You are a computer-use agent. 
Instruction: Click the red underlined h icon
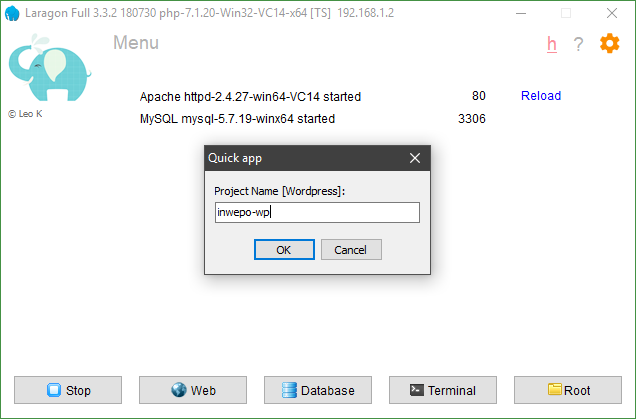552,44
